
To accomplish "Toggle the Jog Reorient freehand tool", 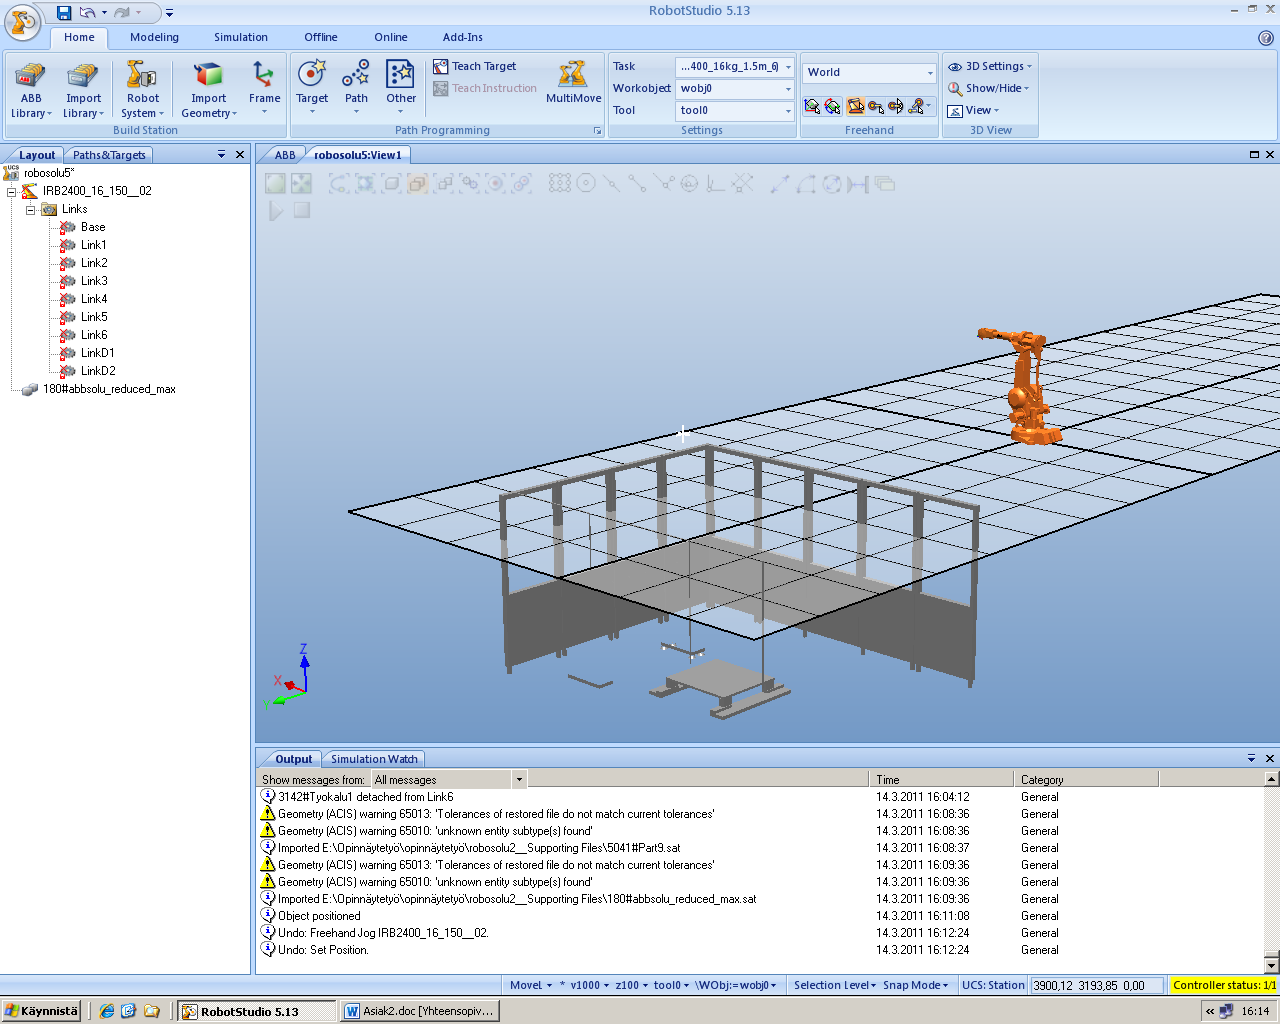I will [896, 106].
